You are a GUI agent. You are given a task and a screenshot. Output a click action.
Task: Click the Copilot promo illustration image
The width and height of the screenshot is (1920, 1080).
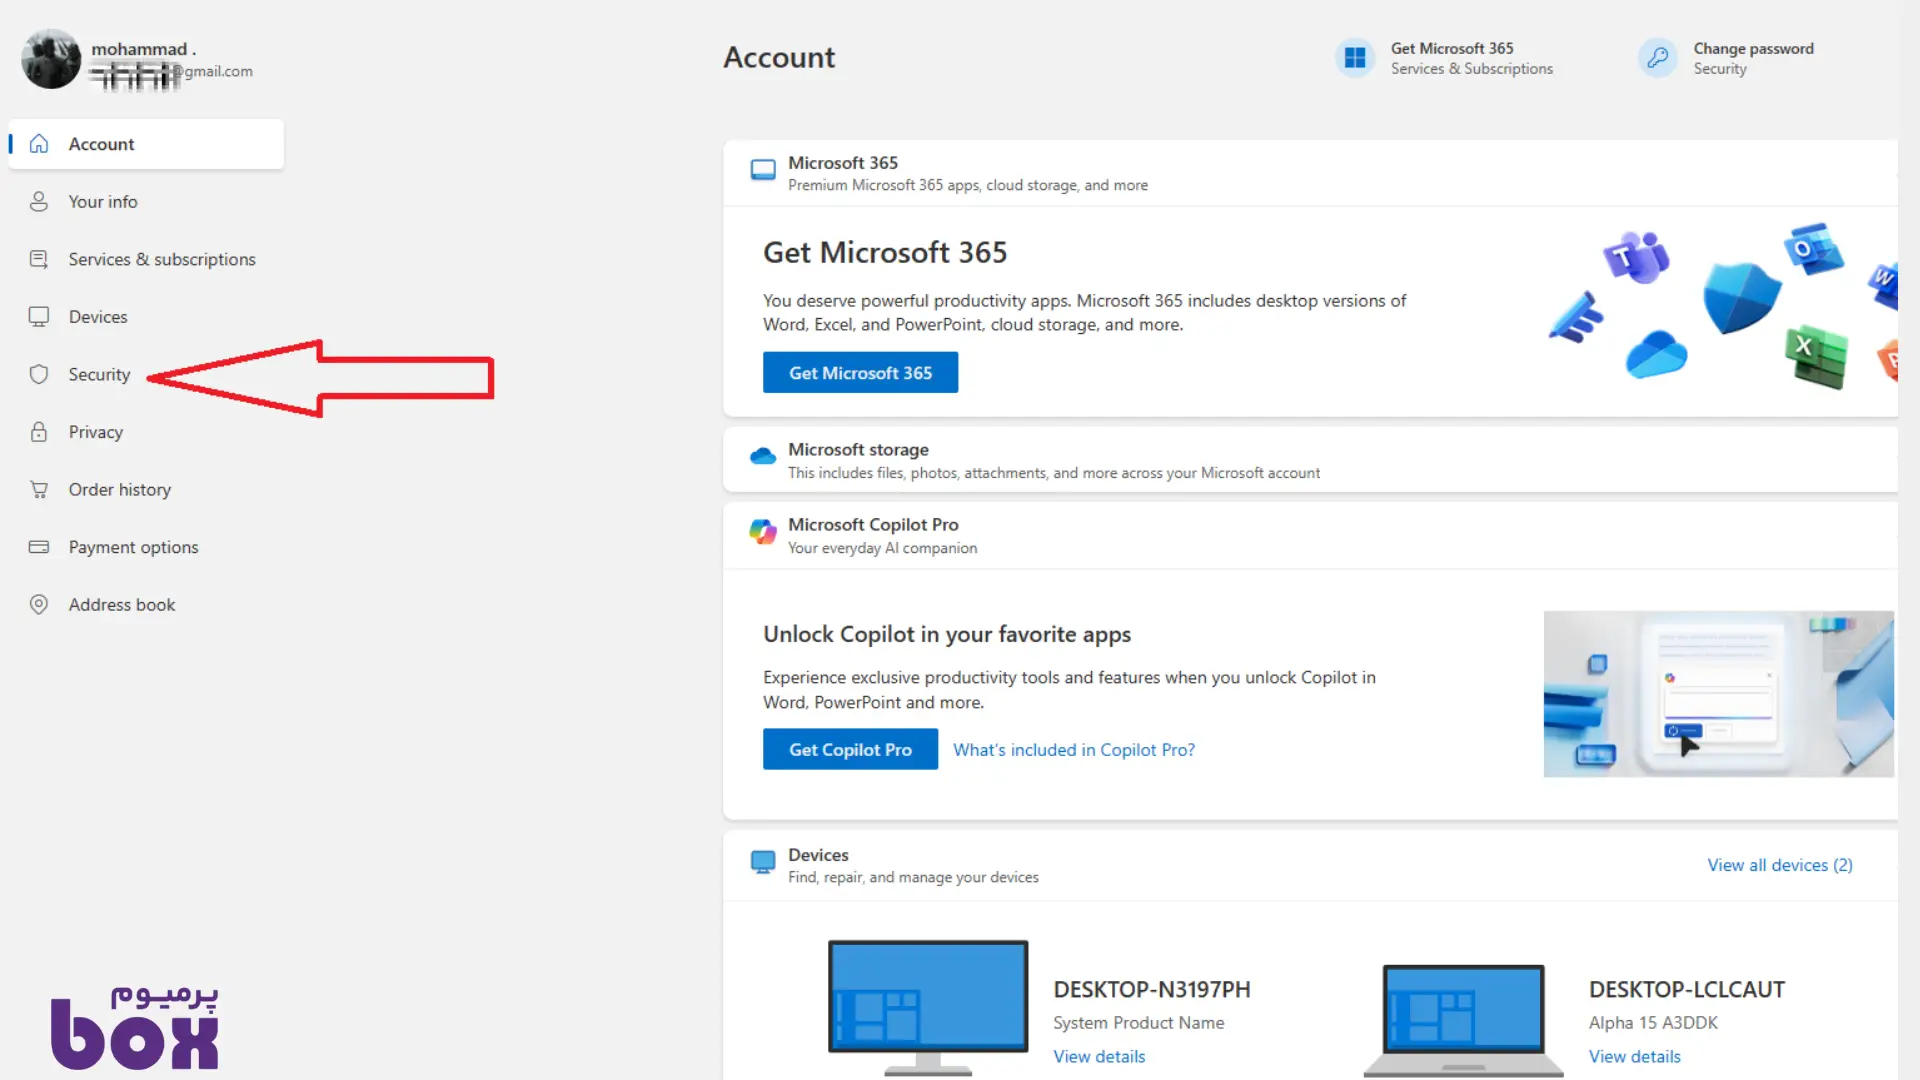[1719, 694]
